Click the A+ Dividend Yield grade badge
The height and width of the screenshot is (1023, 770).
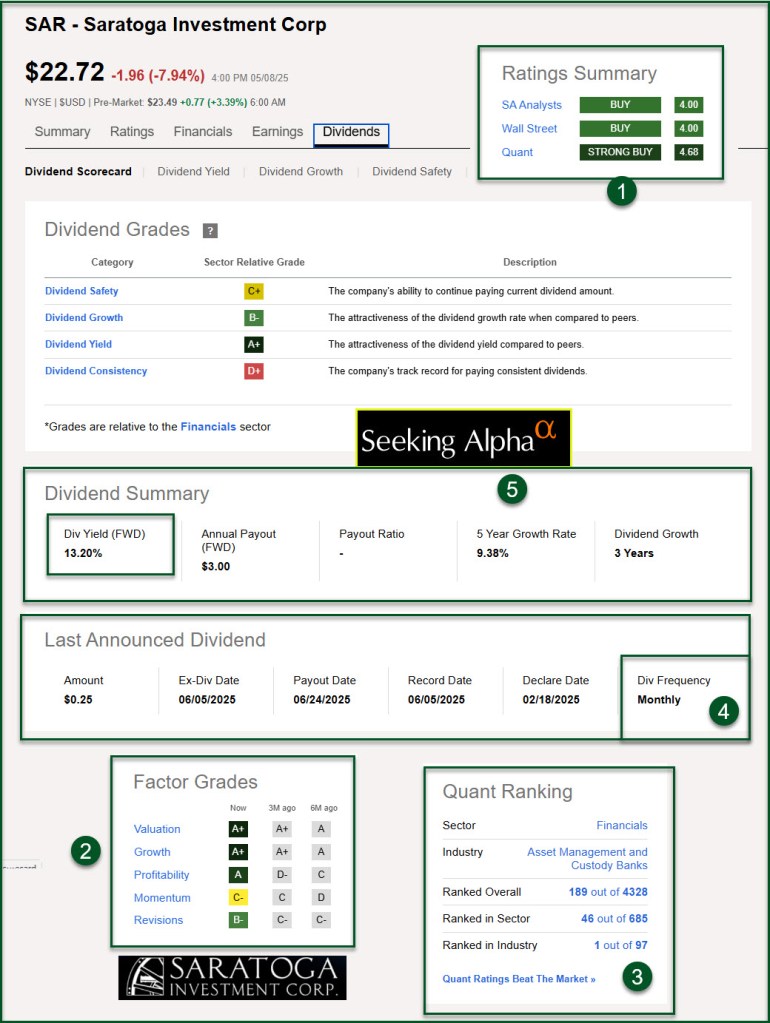coord(254,344)
